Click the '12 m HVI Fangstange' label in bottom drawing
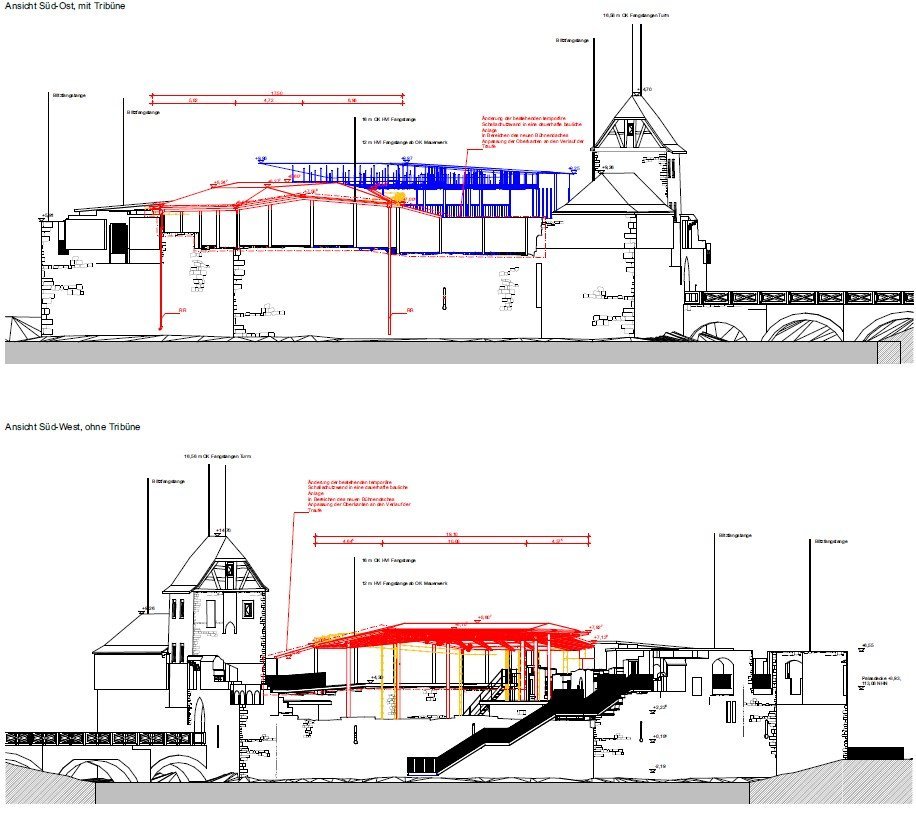The height and width of the screenshot is (836, 916). point(395,581)
